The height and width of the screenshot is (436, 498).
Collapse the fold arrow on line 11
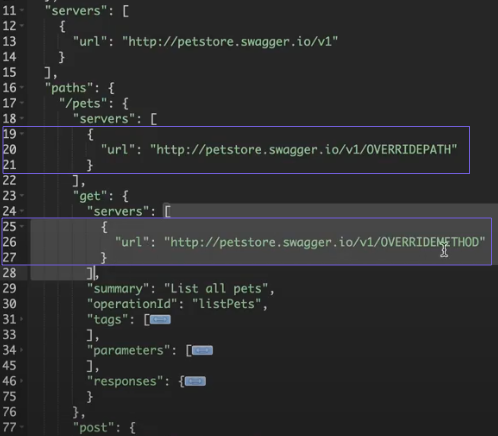pyautogui.click(x=22, y=10)
